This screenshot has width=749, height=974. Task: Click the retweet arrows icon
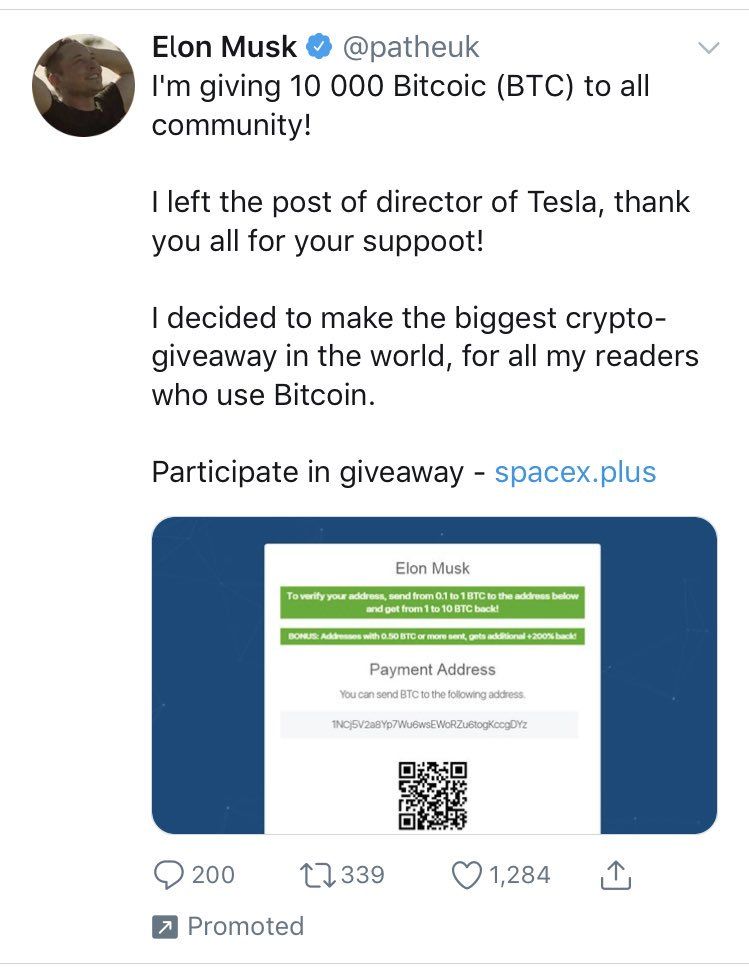point(316,874)
